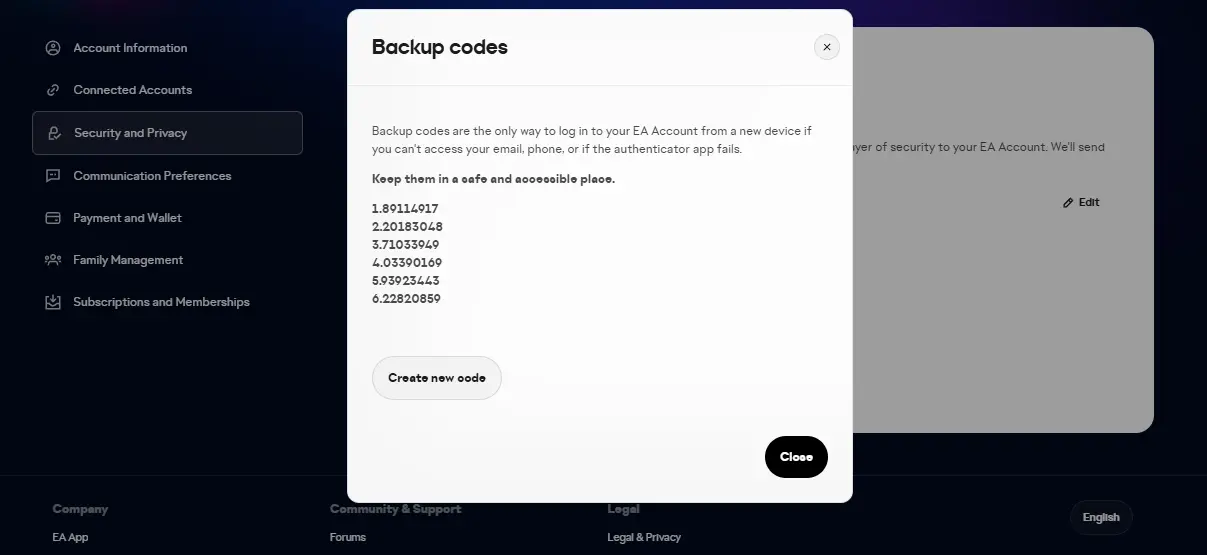
Task: Open Payment and Wallet section
Action: coord(127,218)
